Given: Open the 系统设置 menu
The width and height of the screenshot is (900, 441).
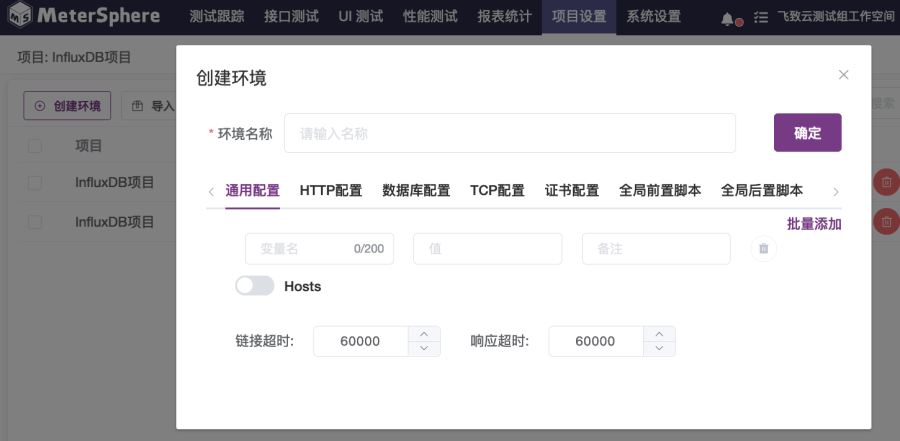Looking at the screenshot, I should pos(654,17).
